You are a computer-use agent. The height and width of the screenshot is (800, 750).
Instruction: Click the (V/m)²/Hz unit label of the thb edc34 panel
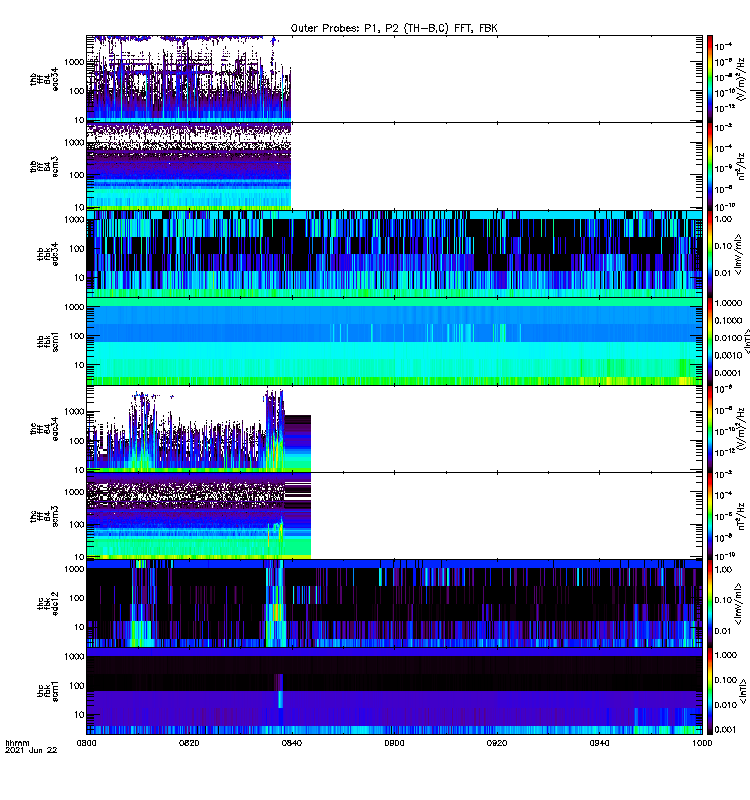tap(742, 79)
